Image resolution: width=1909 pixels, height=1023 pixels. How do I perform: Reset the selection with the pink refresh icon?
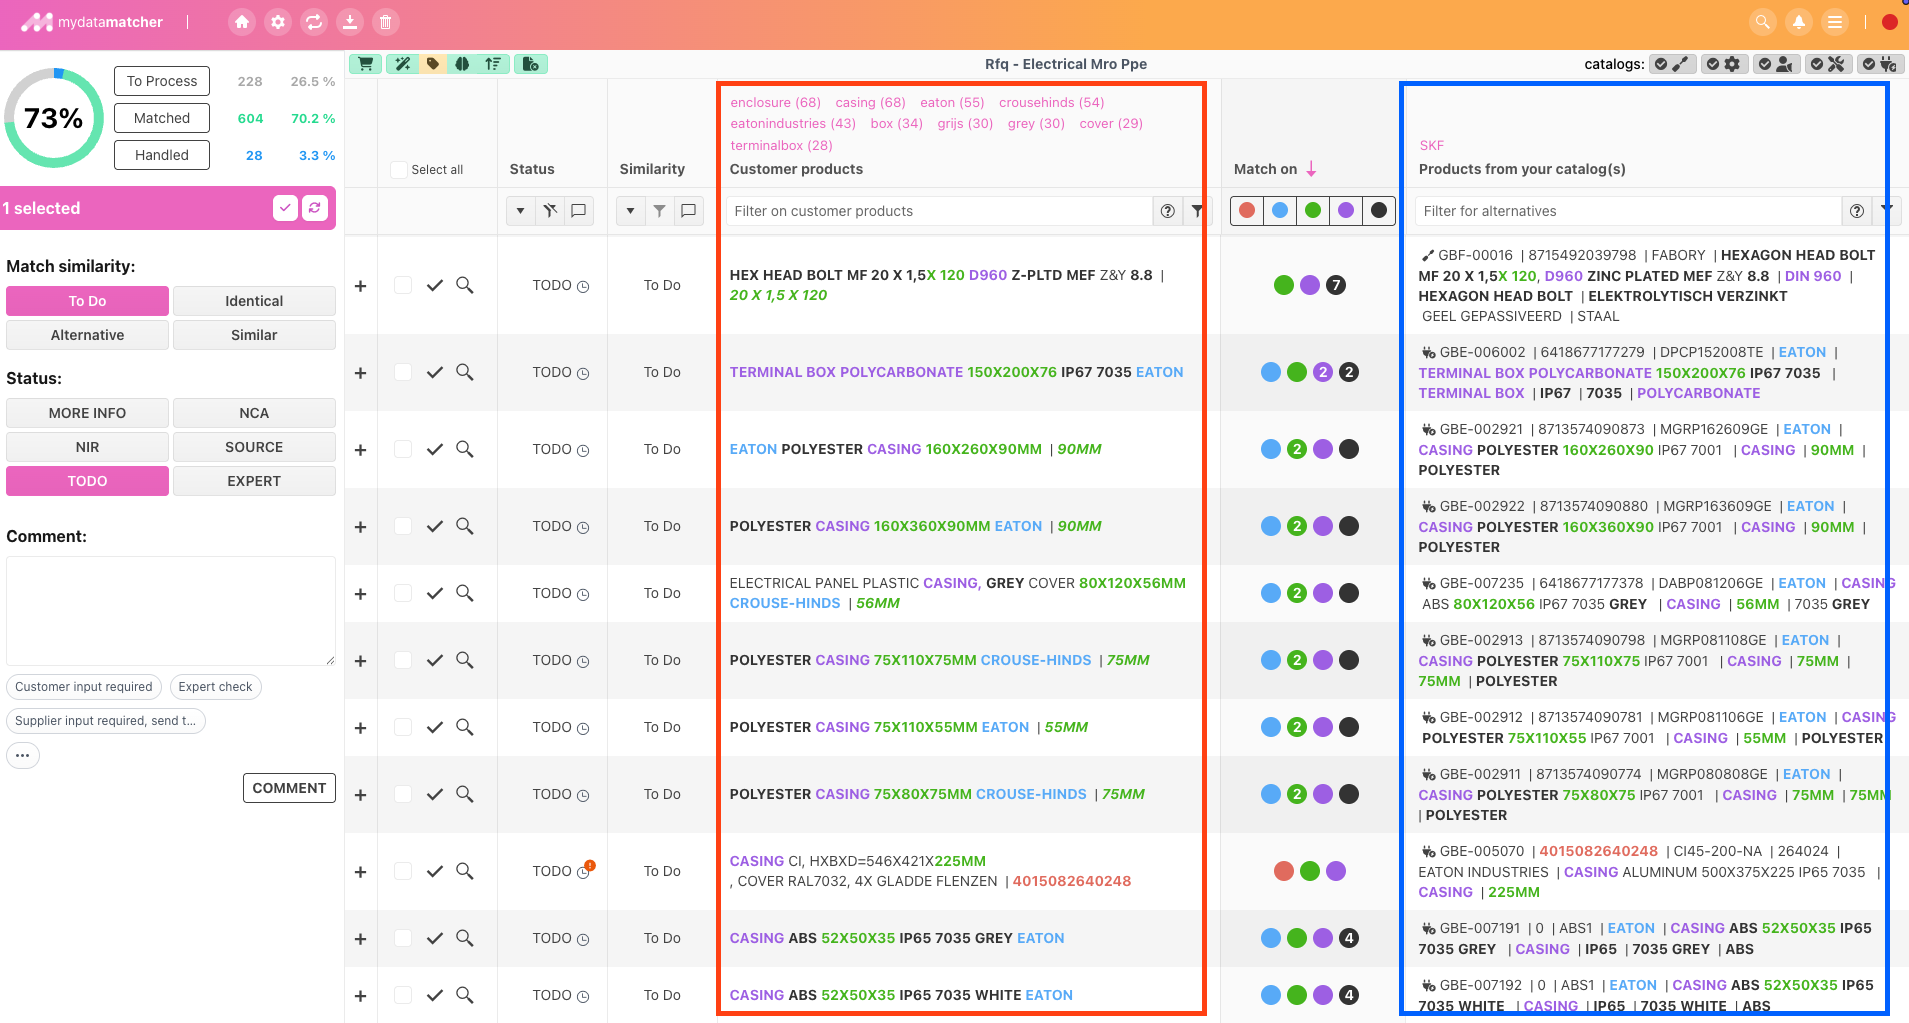(x=315, y=208)
